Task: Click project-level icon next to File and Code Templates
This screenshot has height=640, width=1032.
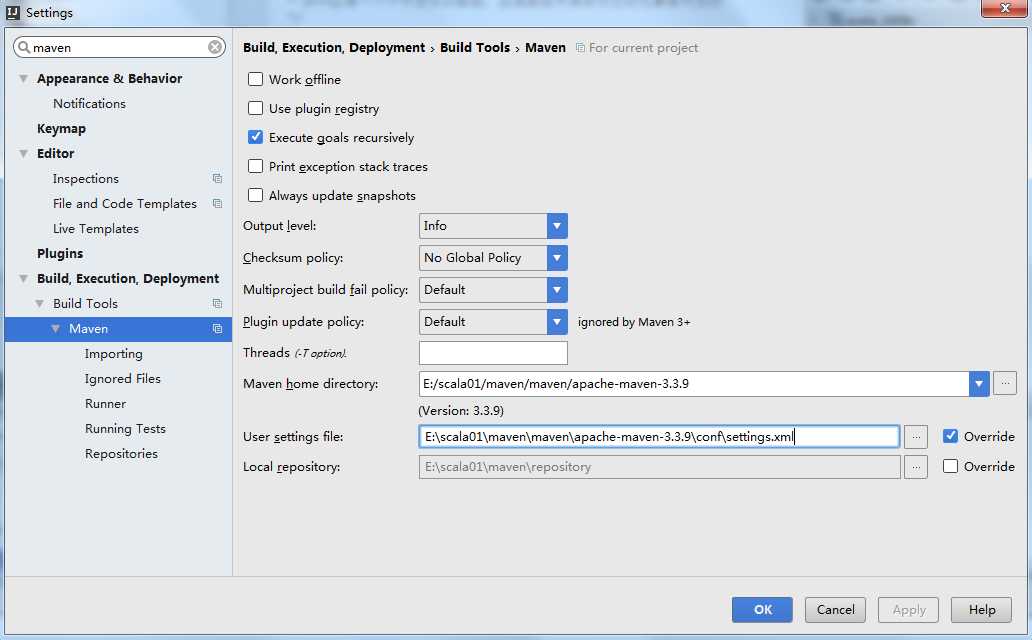Action: 217,203
